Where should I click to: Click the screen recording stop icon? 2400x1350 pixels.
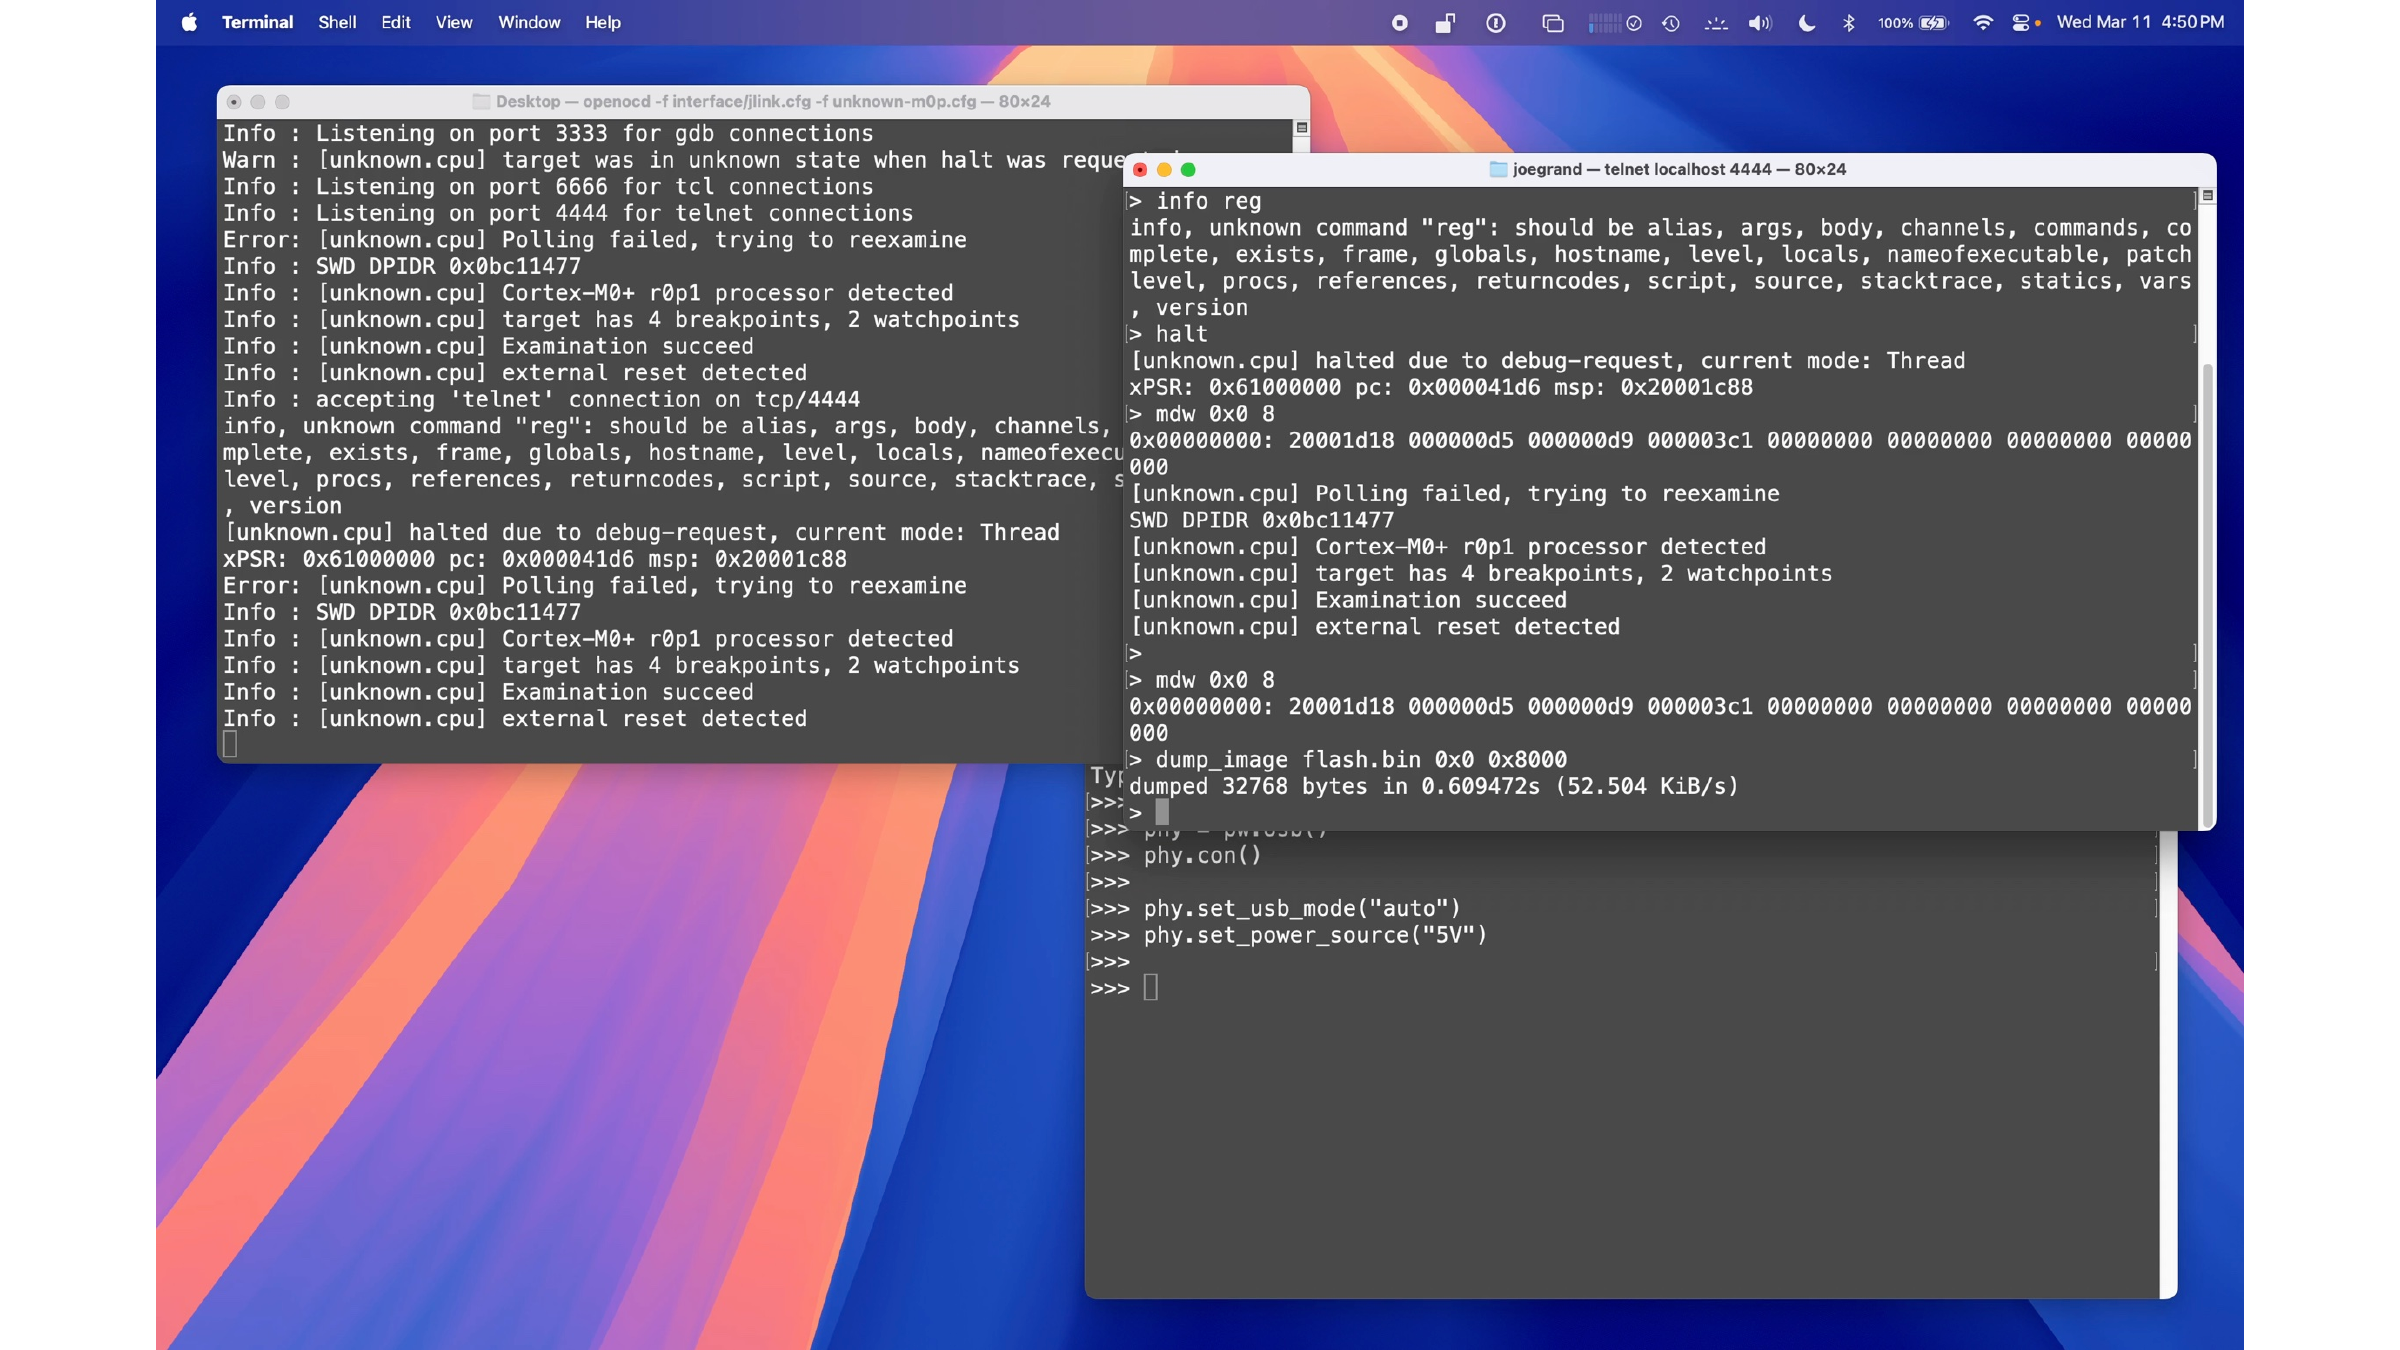(1400, 23)
